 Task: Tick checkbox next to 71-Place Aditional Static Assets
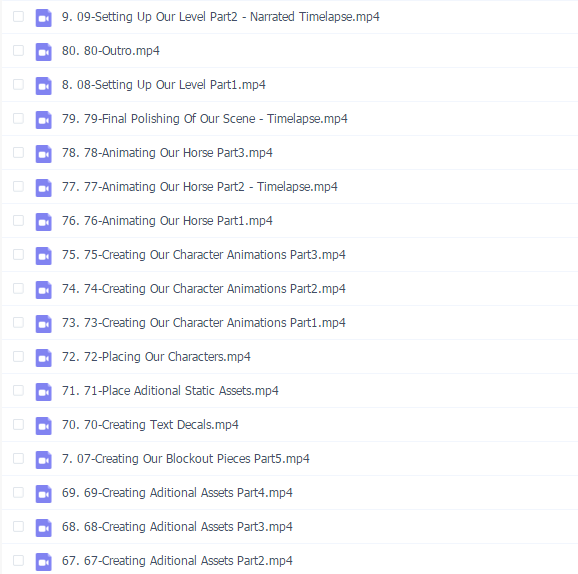pos(18,390)
